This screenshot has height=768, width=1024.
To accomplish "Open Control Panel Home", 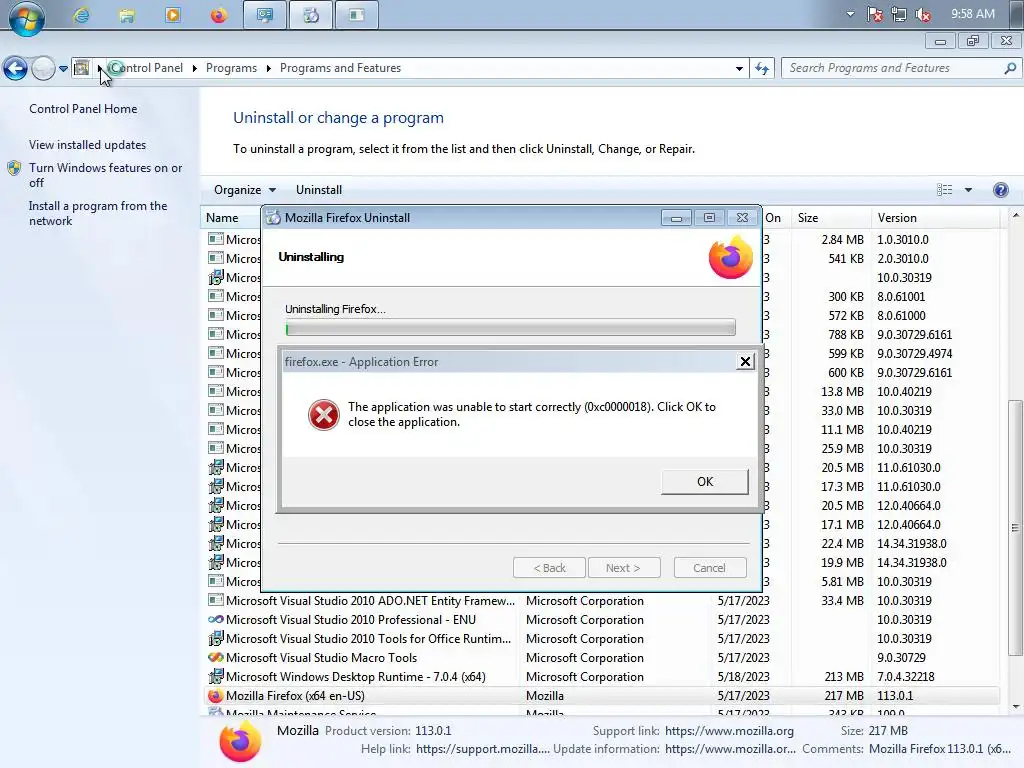I will click(x=83, y=109).
